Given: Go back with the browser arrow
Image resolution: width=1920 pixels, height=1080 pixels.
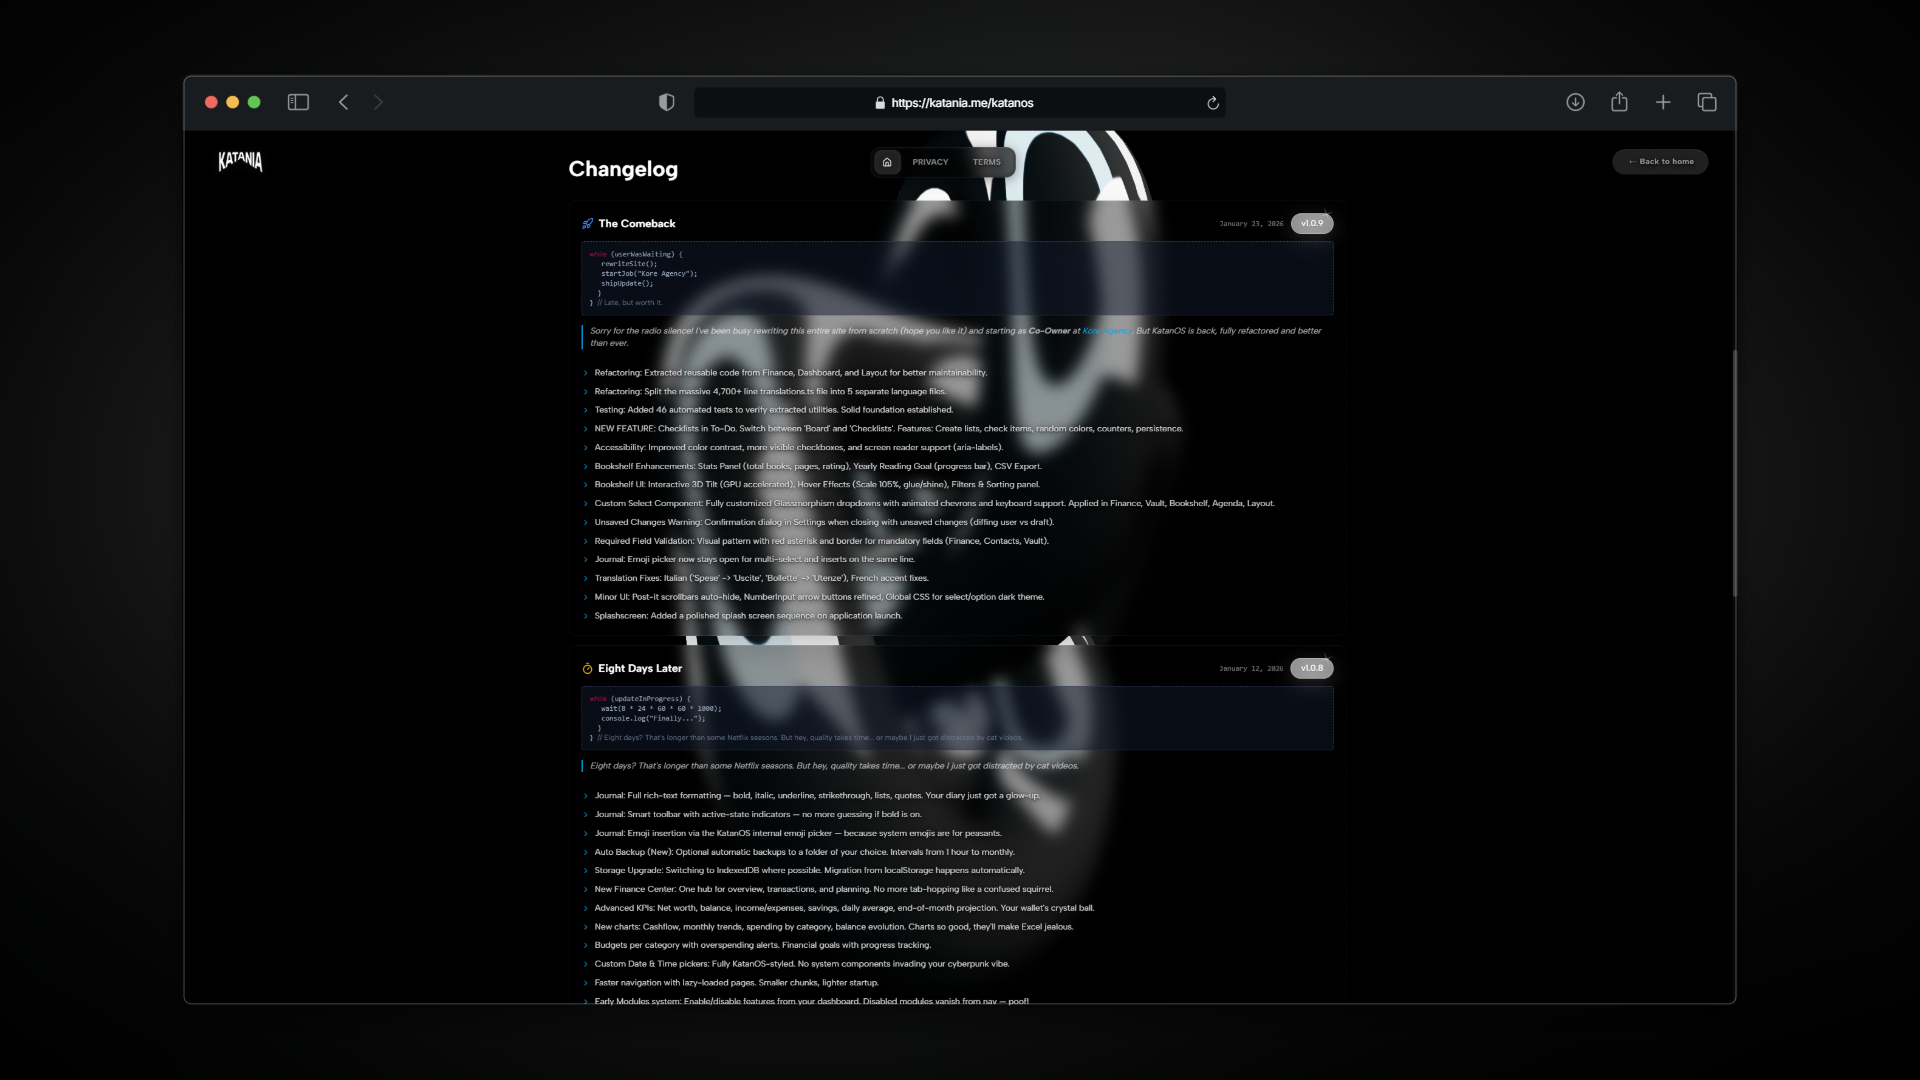Looking at the screenshot, I should pyautogui.click(x=343, y=102).
